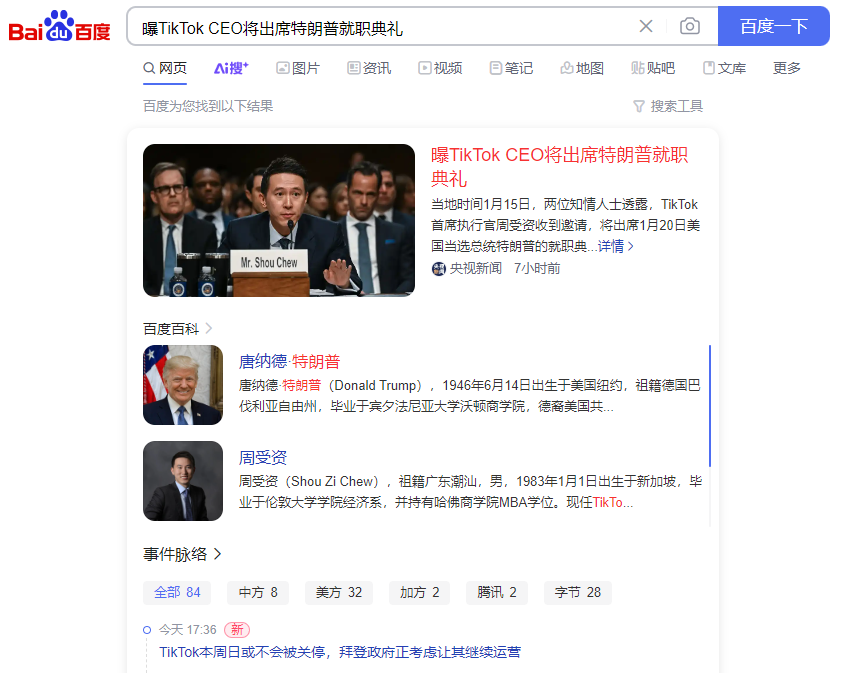Filter timeline by 加方 2
The width and height of the screenshot is (843, 673).
pos(419,592)
